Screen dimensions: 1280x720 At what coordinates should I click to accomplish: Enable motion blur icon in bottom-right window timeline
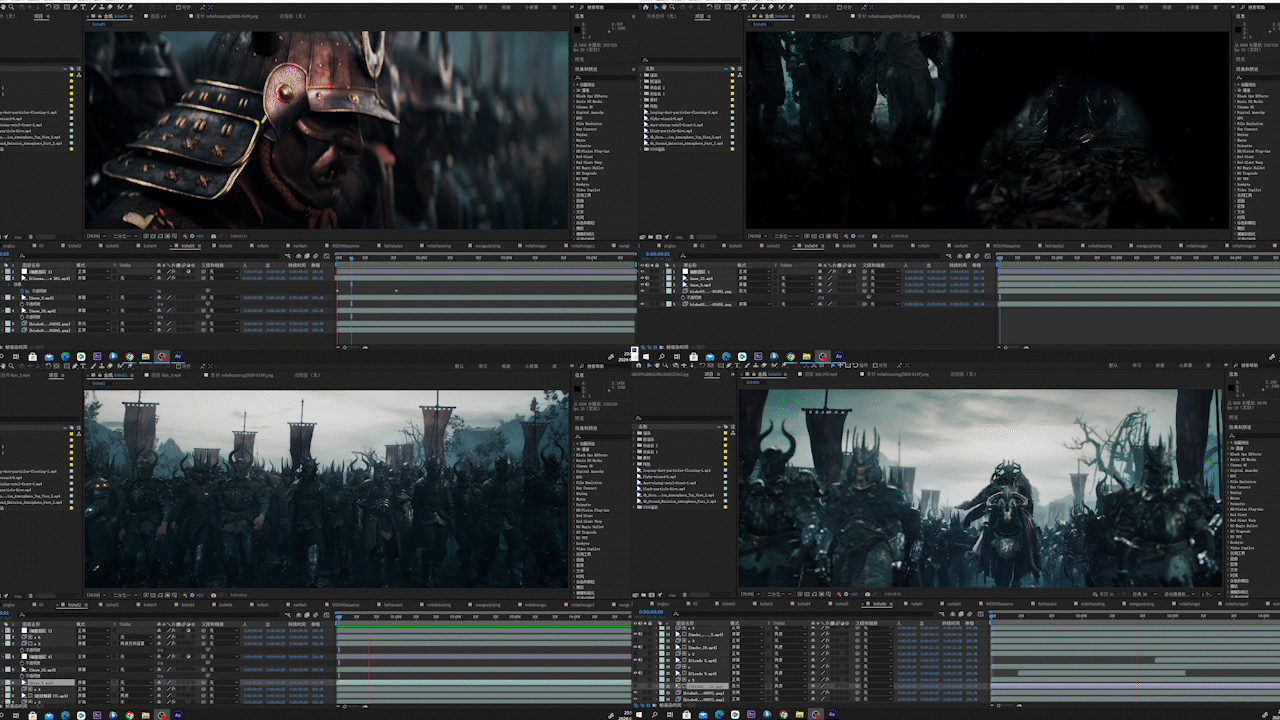970,614
